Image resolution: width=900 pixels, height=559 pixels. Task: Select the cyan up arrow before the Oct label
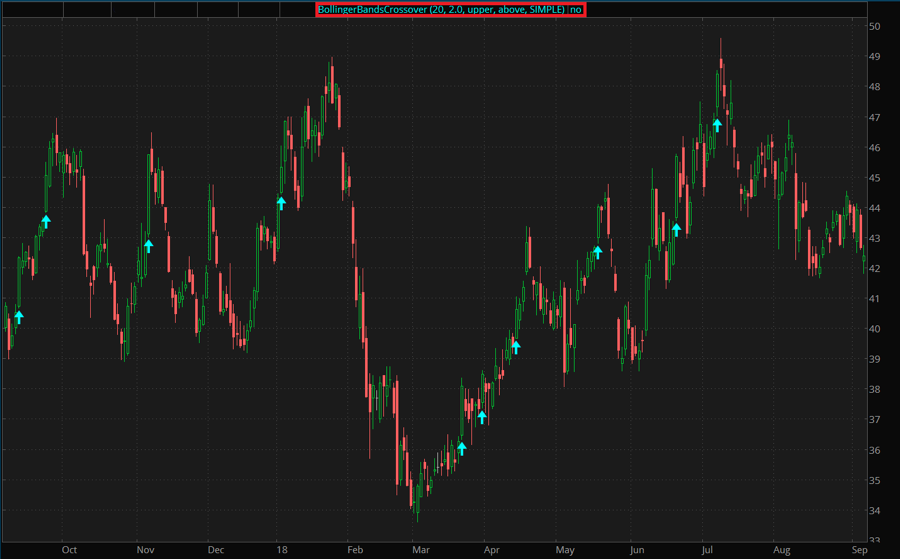coord(45,221)
